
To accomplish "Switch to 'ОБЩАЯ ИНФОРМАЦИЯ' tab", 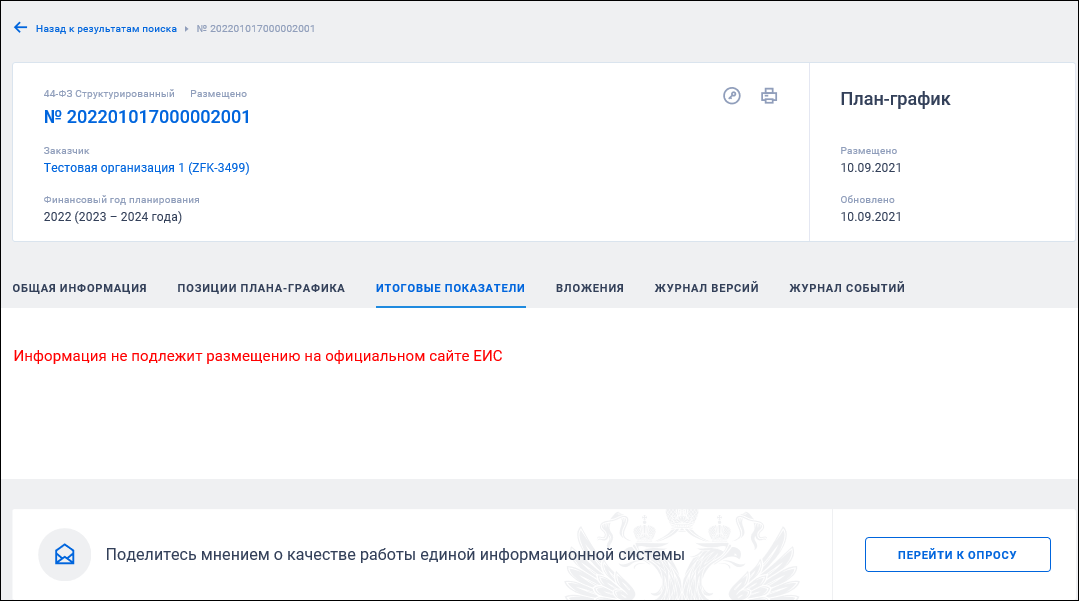I will pyautogui.click(x=80, y=288).
